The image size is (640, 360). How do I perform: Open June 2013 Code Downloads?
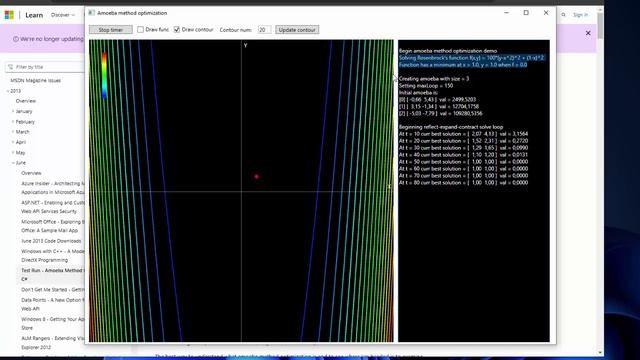(x=51, y=241)
